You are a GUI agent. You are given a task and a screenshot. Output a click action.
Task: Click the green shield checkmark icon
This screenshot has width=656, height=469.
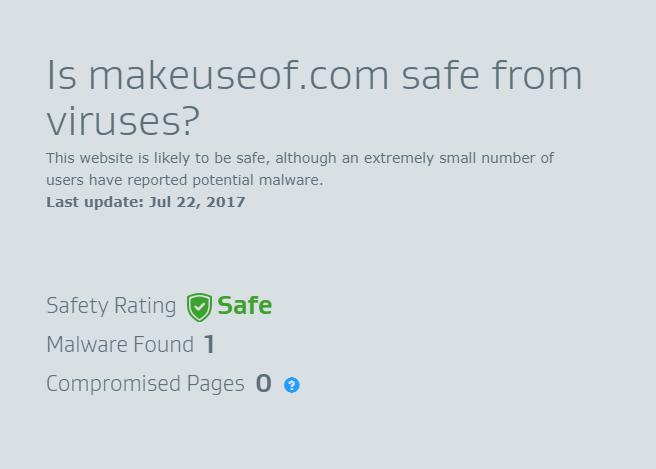(199, 307)
